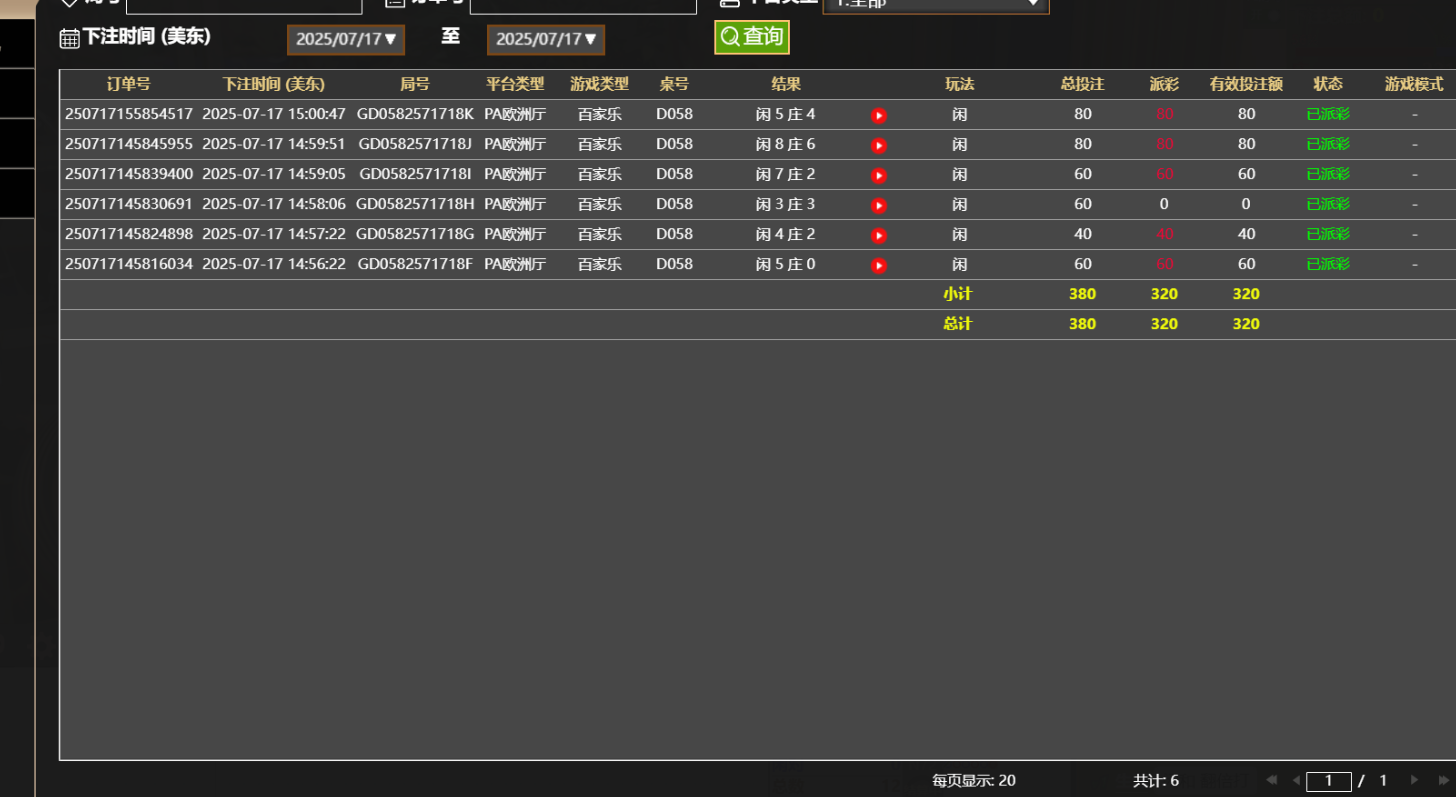Open the end date dropdown after 至

545,41
